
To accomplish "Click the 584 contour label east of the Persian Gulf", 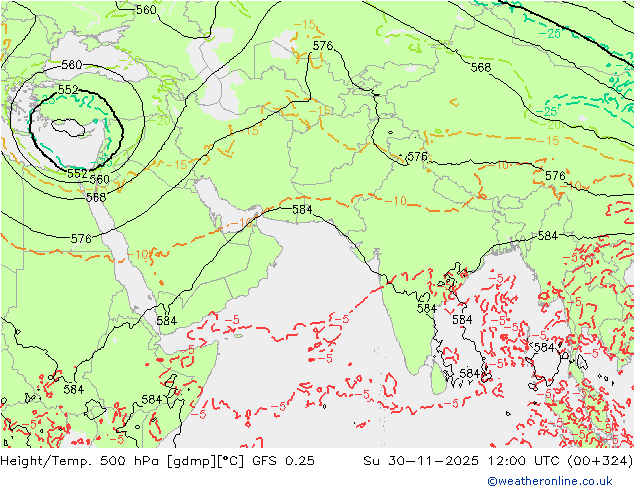I will (x=302, y=209).
